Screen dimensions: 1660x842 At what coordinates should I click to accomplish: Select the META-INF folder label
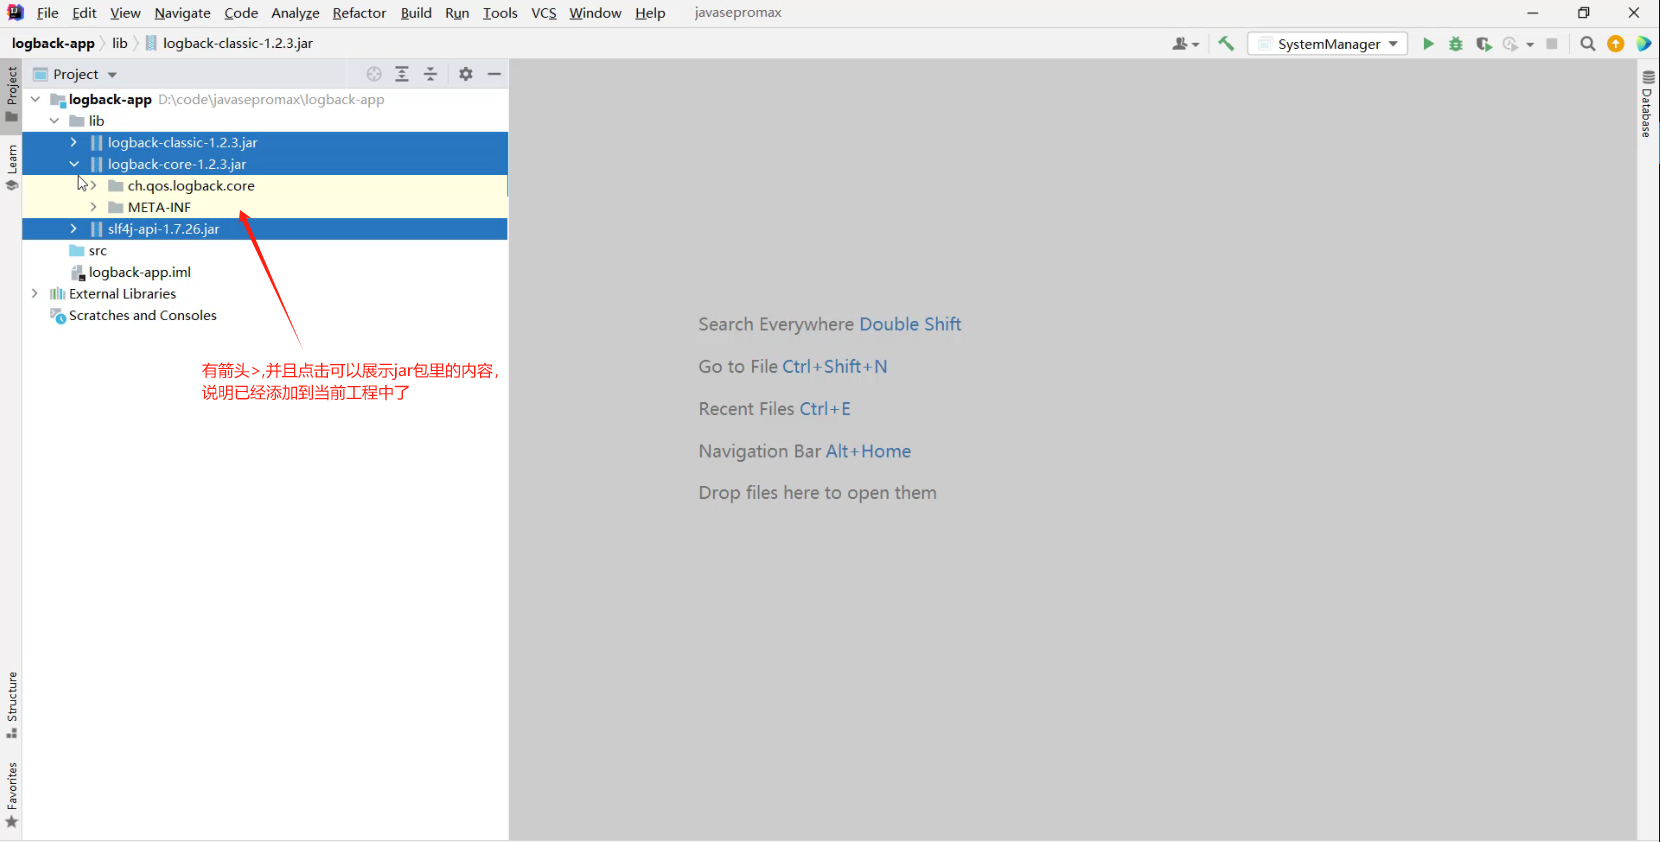pyautogui.click(x=159, y=208)
